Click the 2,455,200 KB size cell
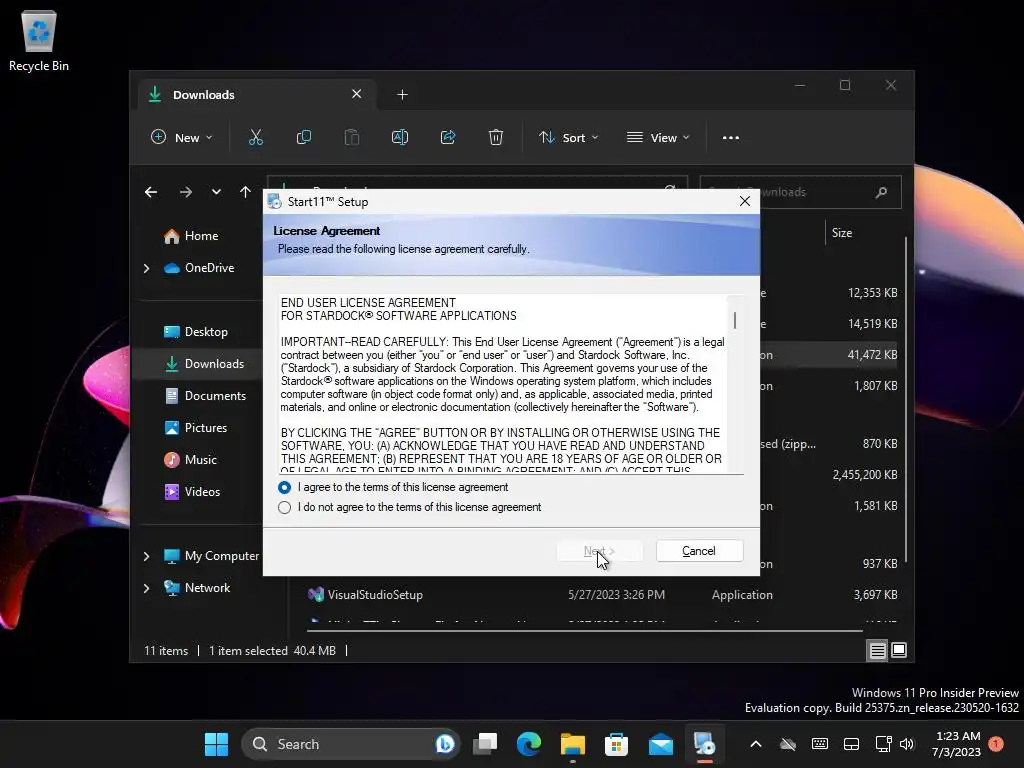Viewport: 1024px width, 768px height. click(x=865, y=475)
